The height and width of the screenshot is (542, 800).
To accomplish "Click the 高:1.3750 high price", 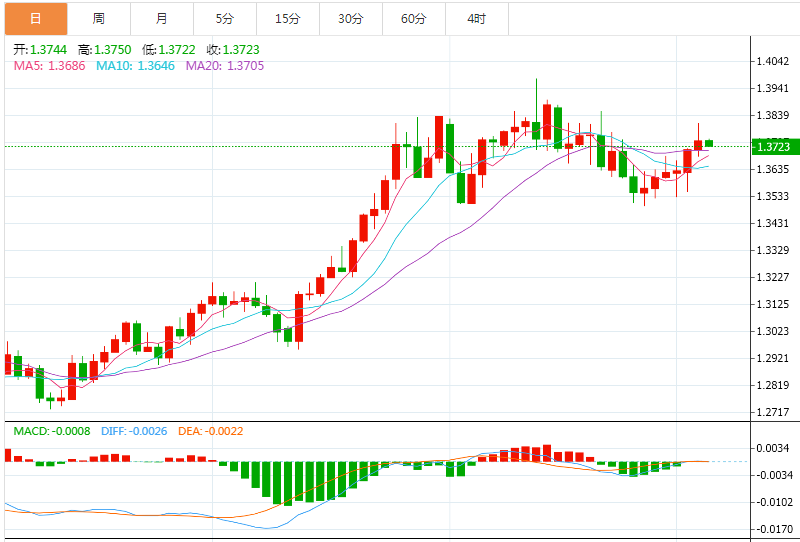I will point(105,50).
